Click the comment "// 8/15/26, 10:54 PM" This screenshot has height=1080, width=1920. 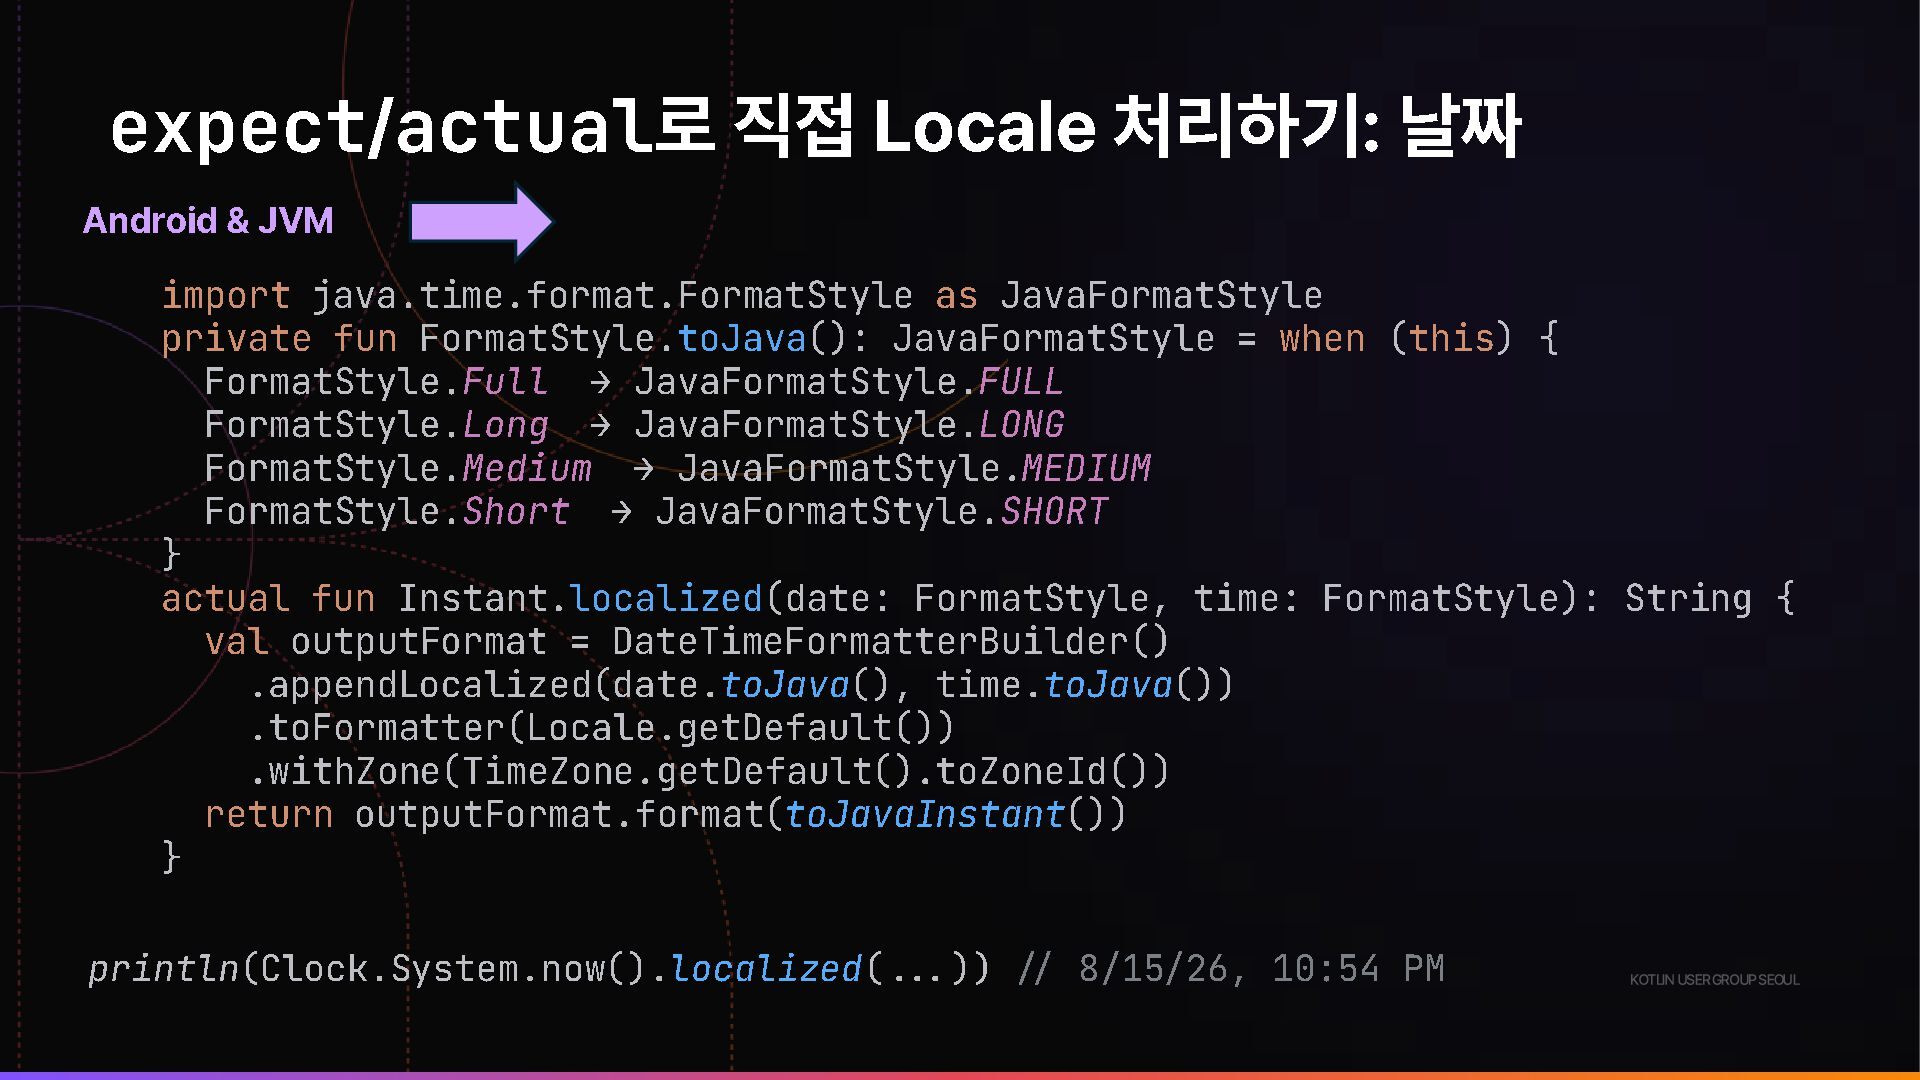1231,969
